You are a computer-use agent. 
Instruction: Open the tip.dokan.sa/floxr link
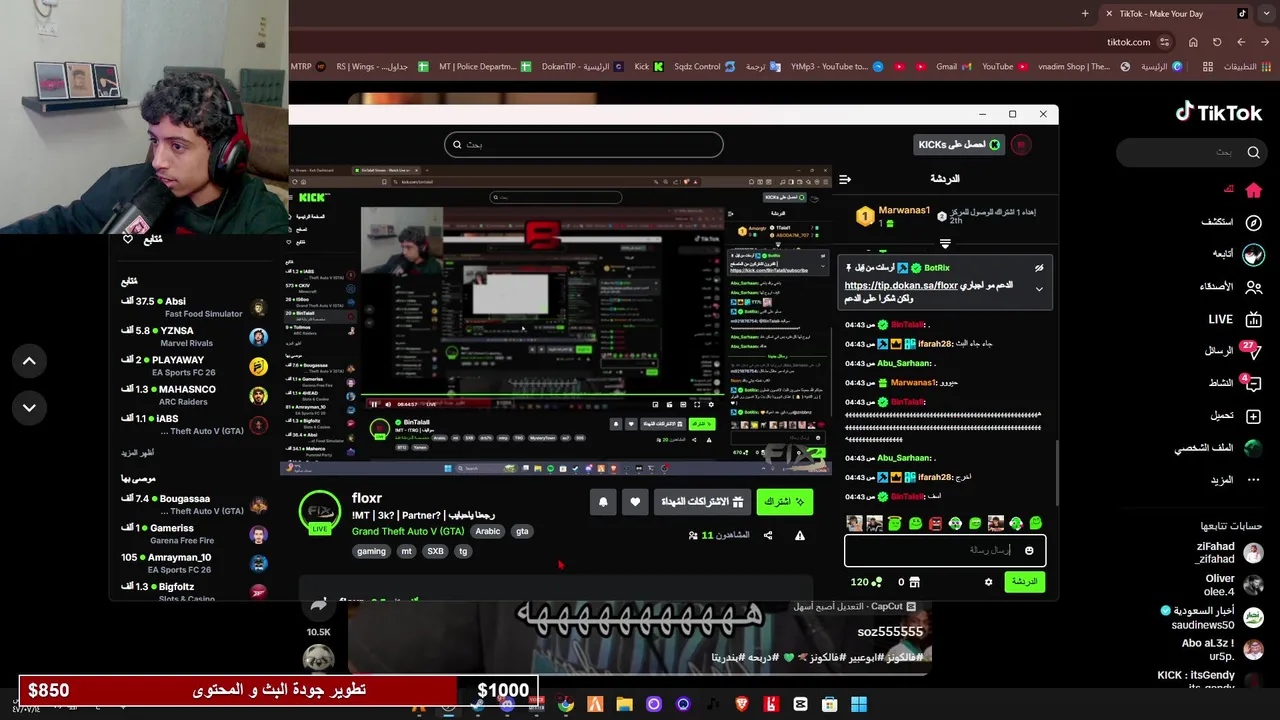(900, 286)
